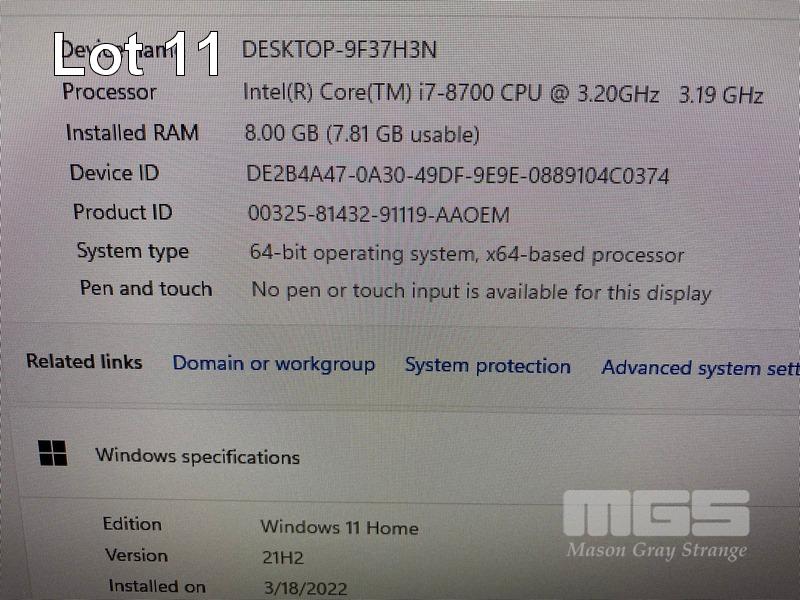Open Advanced system settings link
Screen dimensions: 800x600
coord(701,368)
